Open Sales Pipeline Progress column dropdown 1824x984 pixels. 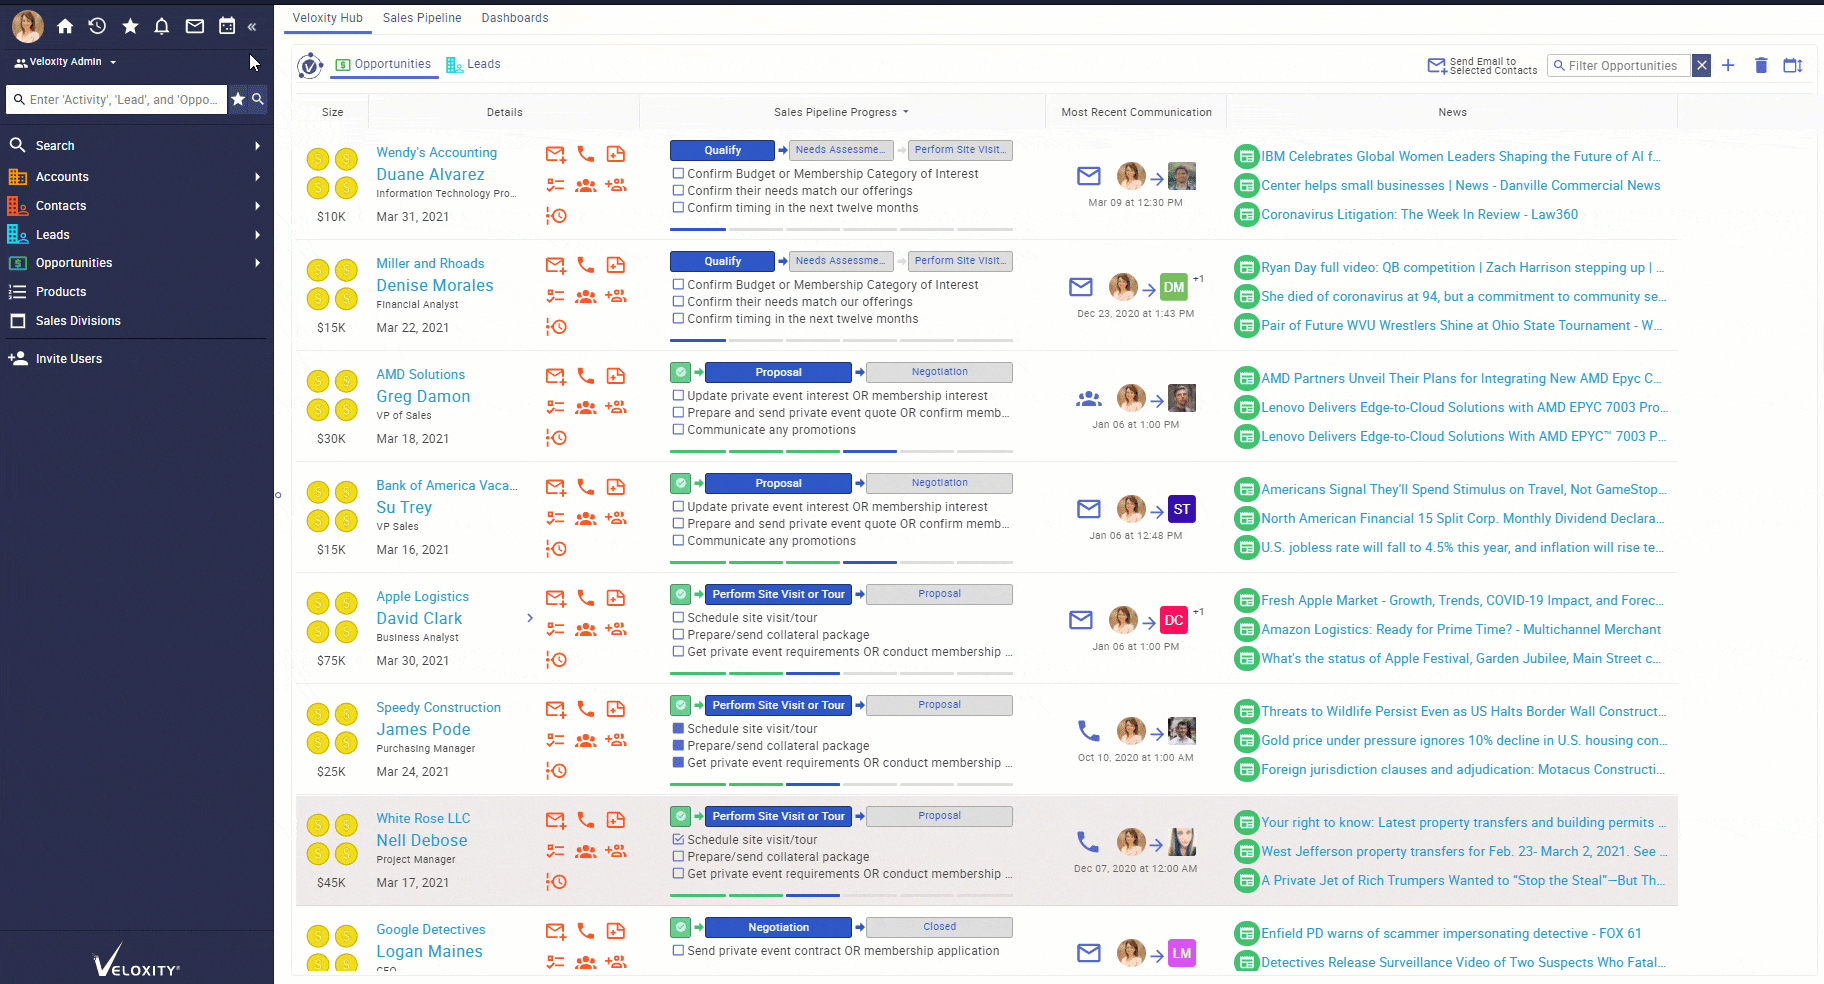906,112
